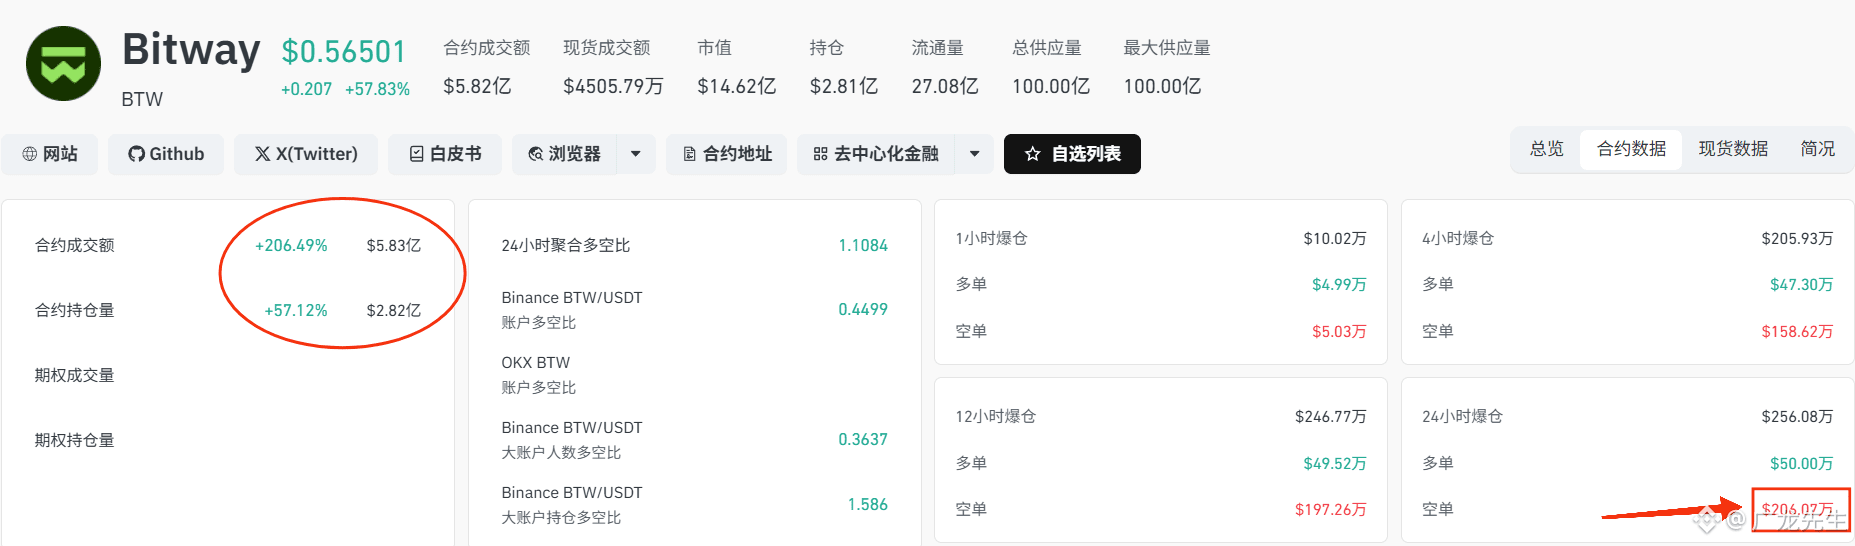Click the header 合约成交额 value $5.82亿
This screenshot has height=546, width=1855.
(x=478, y=87)
